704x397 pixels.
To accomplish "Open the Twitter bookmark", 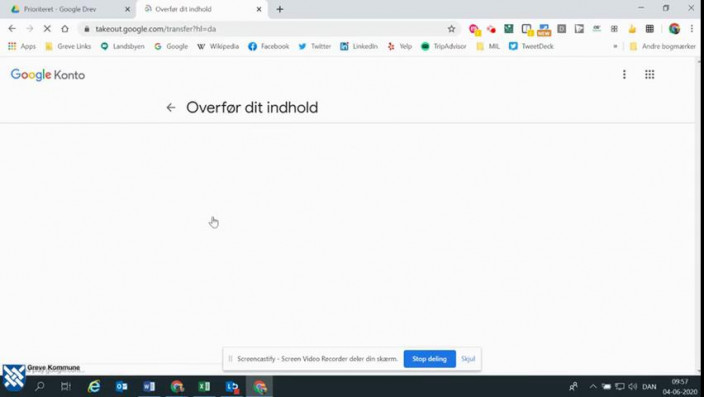I will pyautogui.click(x=315, y=46).
